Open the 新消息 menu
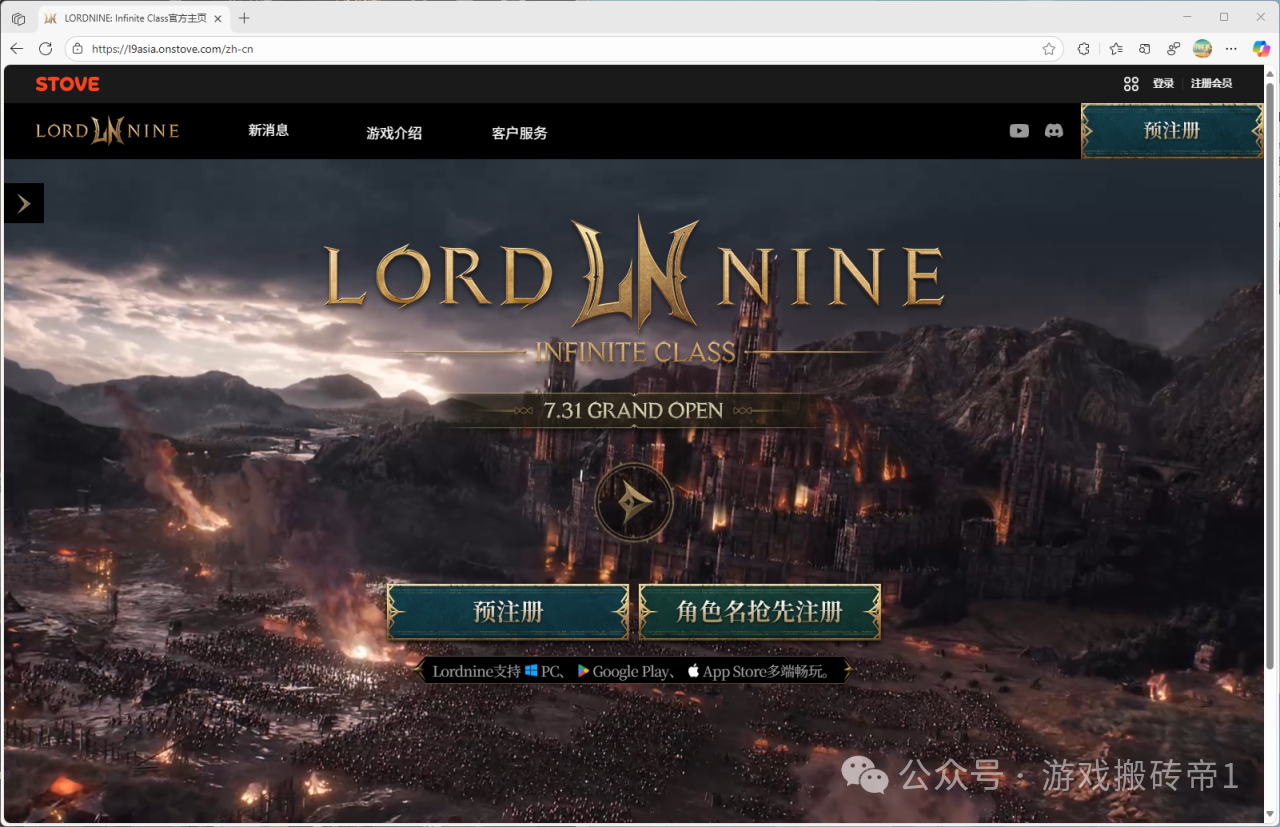This screenshot has height=827, width=1280. (268, 131)
